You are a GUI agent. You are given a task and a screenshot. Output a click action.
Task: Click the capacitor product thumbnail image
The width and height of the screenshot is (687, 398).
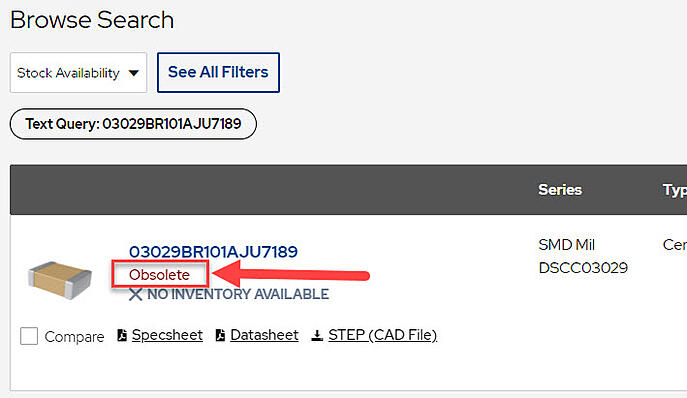coord(60,280)
